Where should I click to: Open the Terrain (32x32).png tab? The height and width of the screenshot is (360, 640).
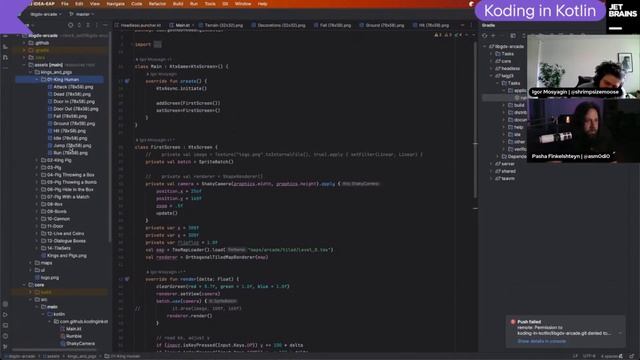tap(221, 25)
